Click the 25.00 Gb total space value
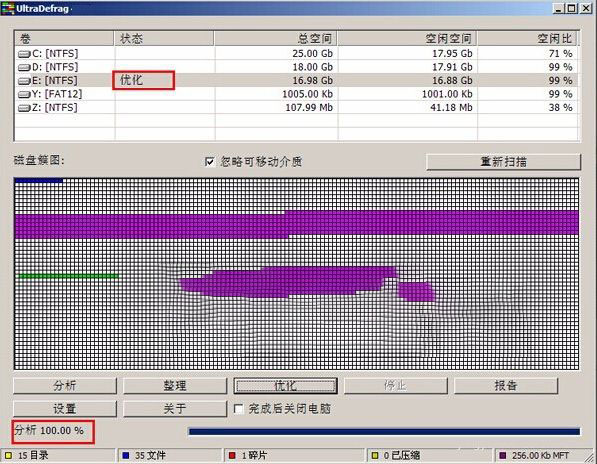 313,54
